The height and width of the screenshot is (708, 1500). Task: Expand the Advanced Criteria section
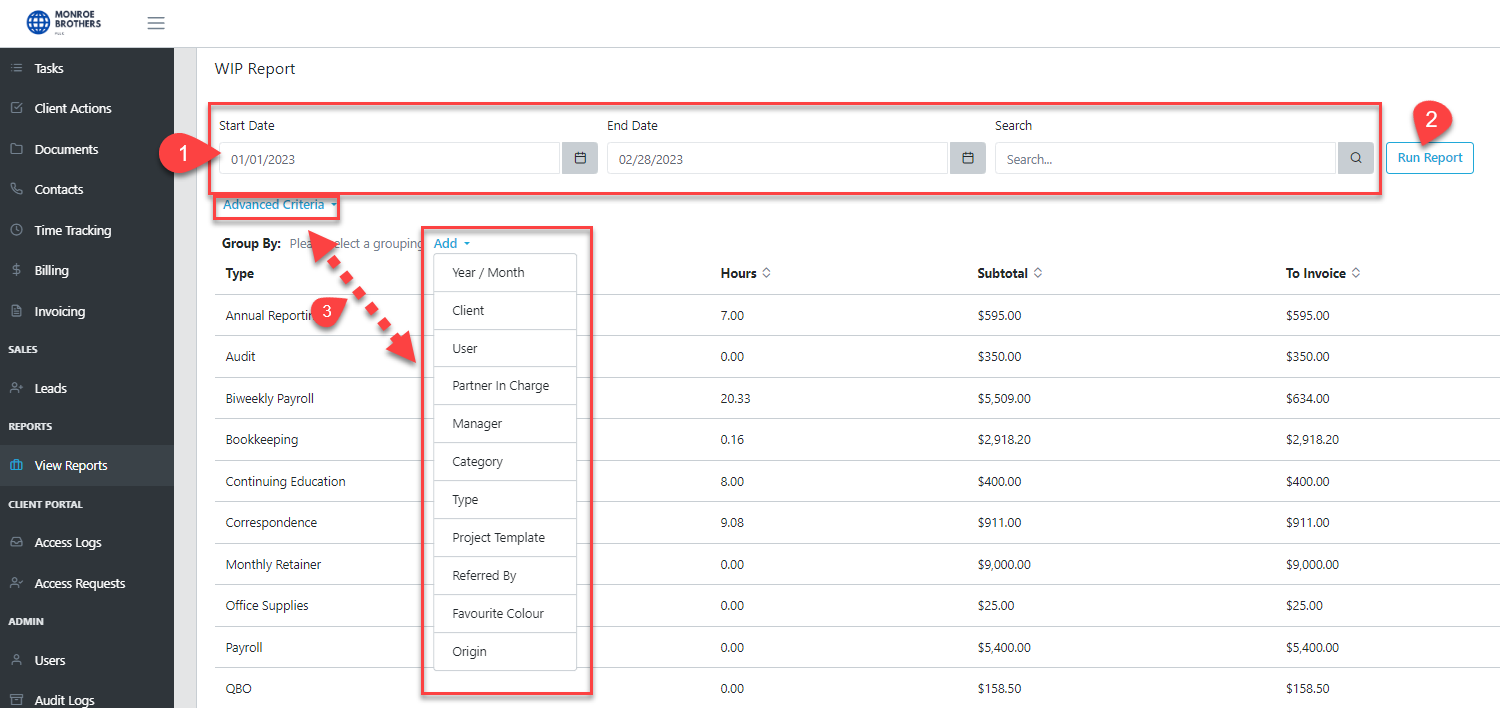[x=270, y=205]
